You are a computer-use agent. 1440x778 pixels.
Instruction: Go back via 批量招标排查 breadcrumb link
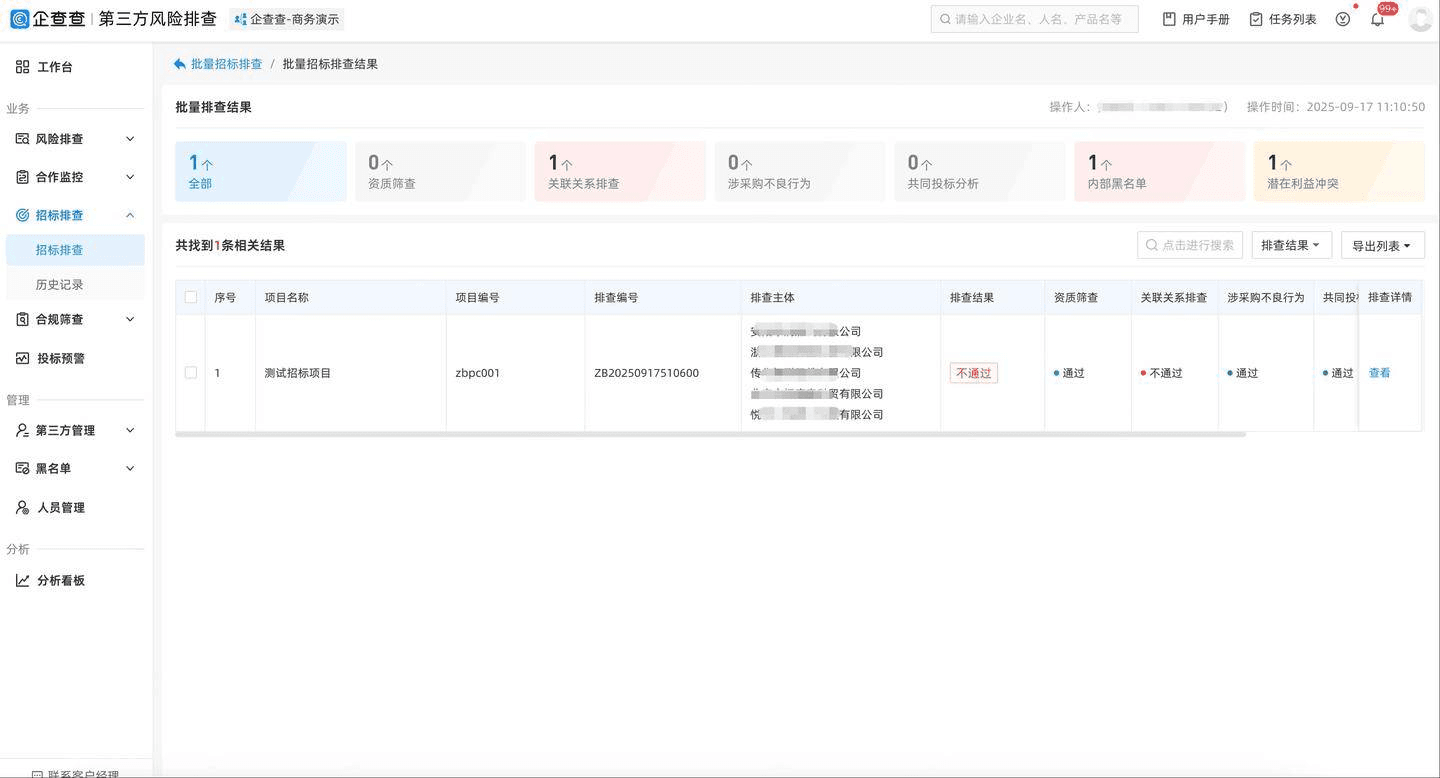tap(226, 64)
